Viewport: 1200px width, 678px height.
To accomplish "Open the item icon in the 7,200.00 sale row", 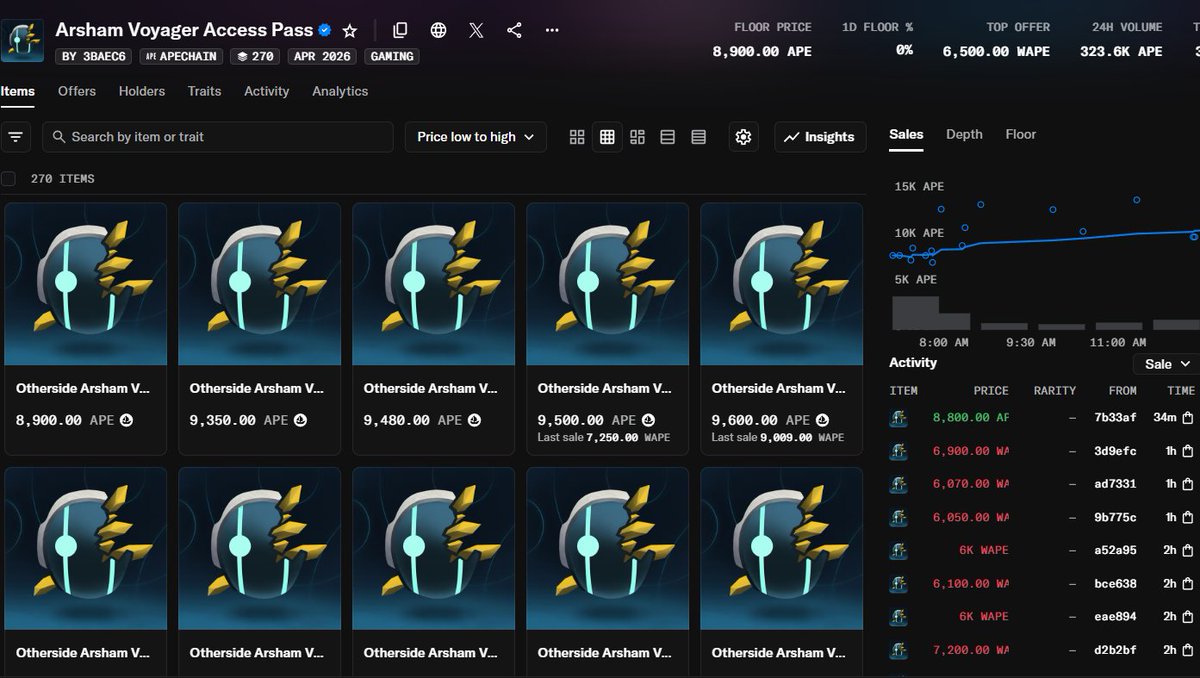I will (899, 650).
